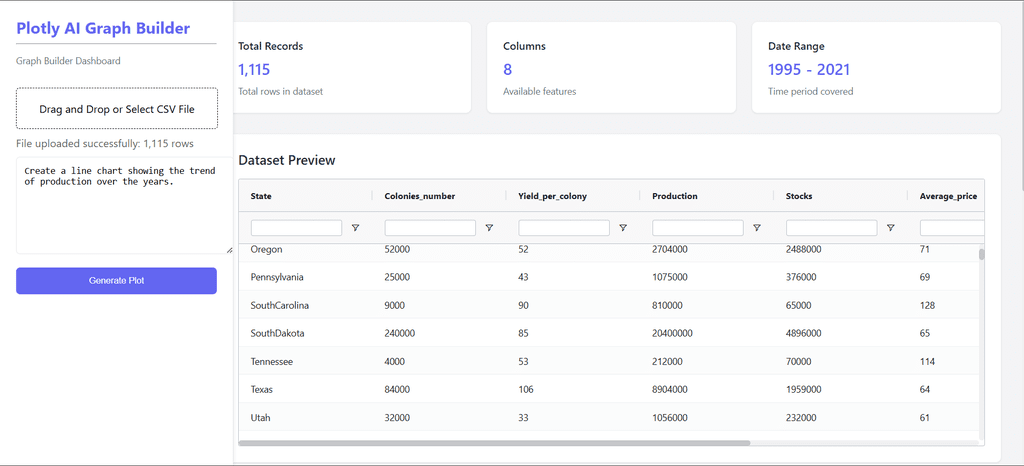Sort by the Colonies_number column header

[x=420, y=196]
